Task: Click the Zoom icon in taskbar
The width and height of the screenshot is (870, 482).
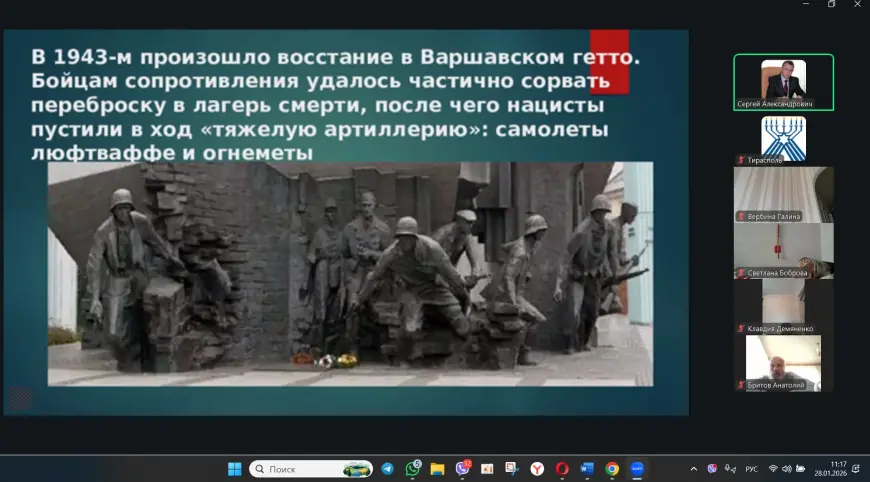Action: (637, 469)
